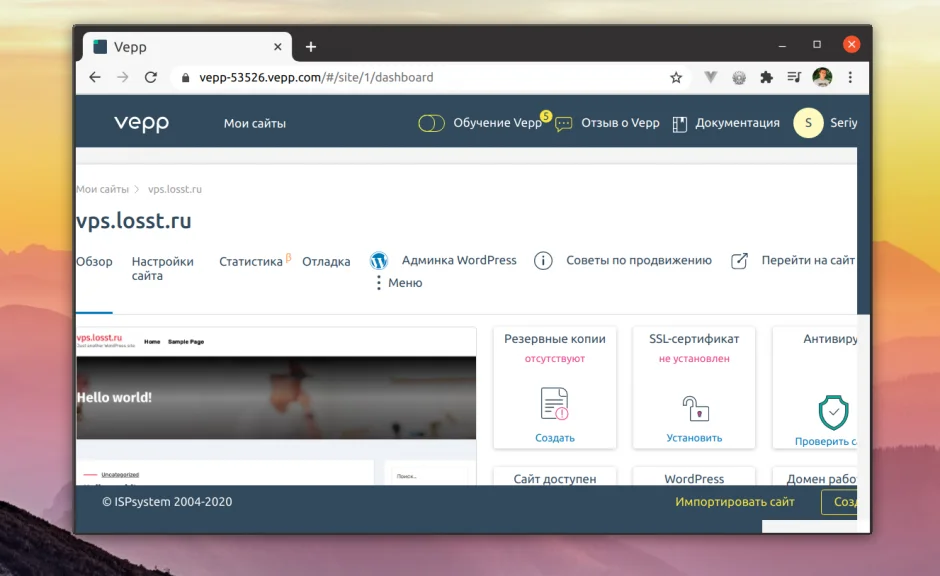Toggle the Обучение Vepp switch

(430, 122)
